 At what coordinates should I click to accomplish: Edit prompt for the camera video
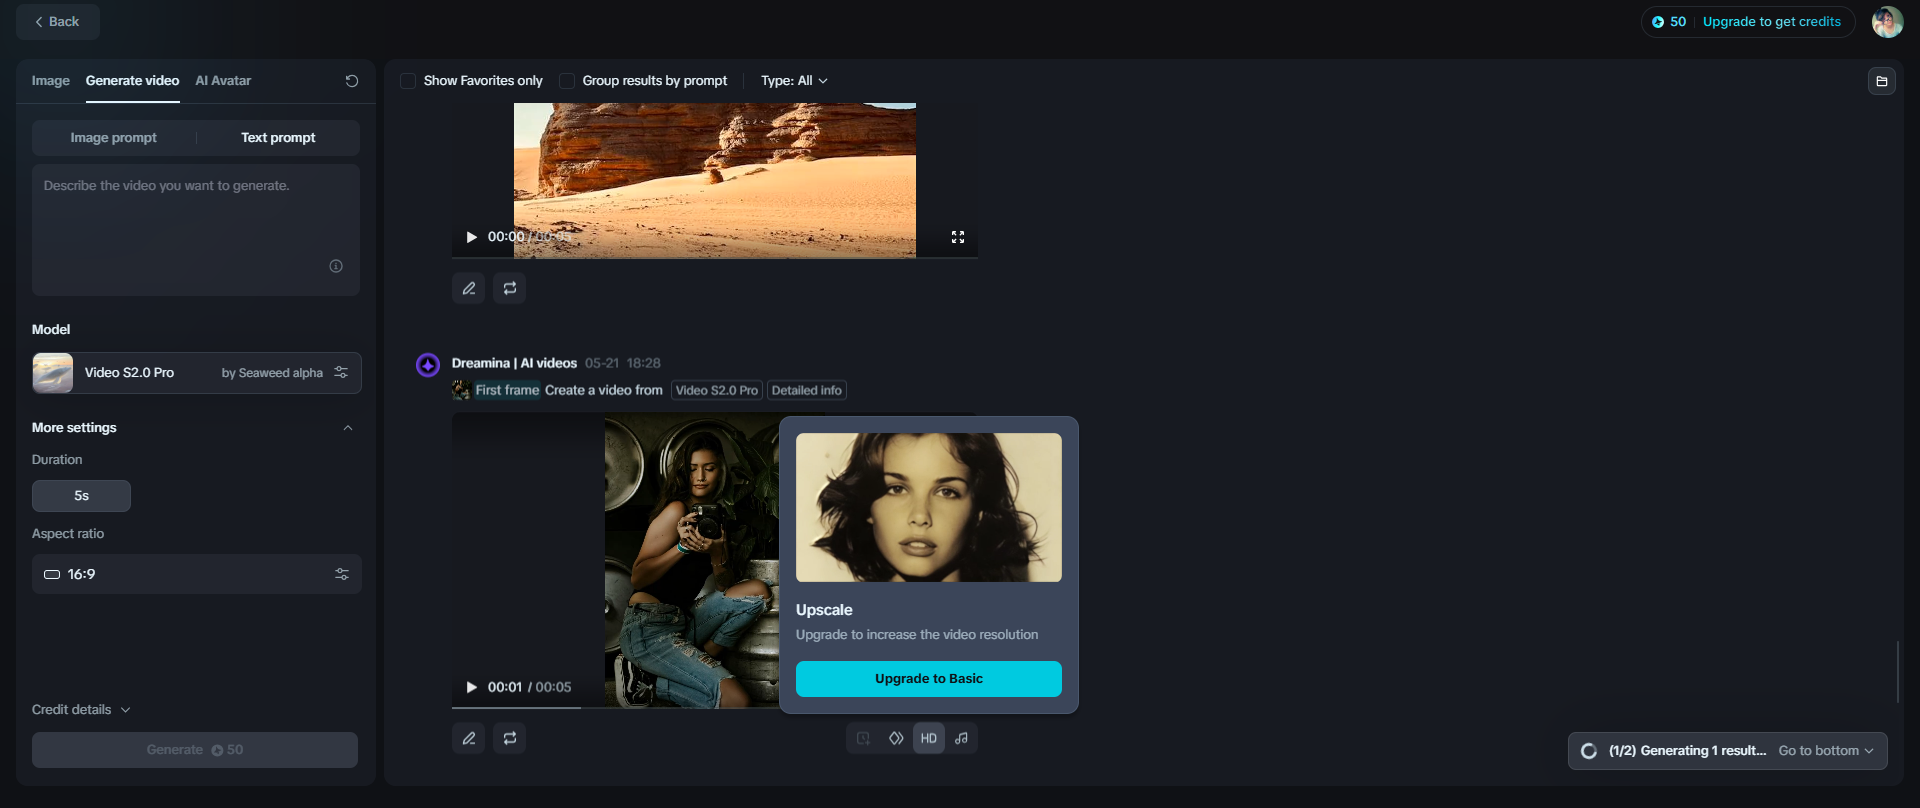pos(469,738)
